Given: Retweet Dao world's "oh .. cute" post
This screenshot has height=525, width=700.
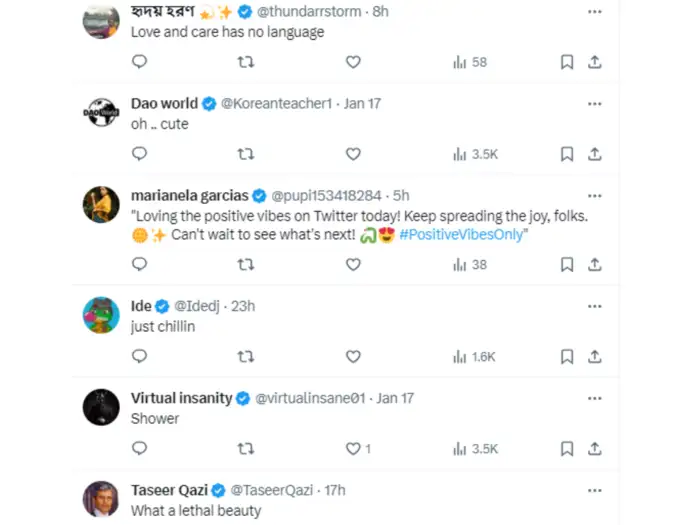Looking at the screenshot, I should (245, 154).
